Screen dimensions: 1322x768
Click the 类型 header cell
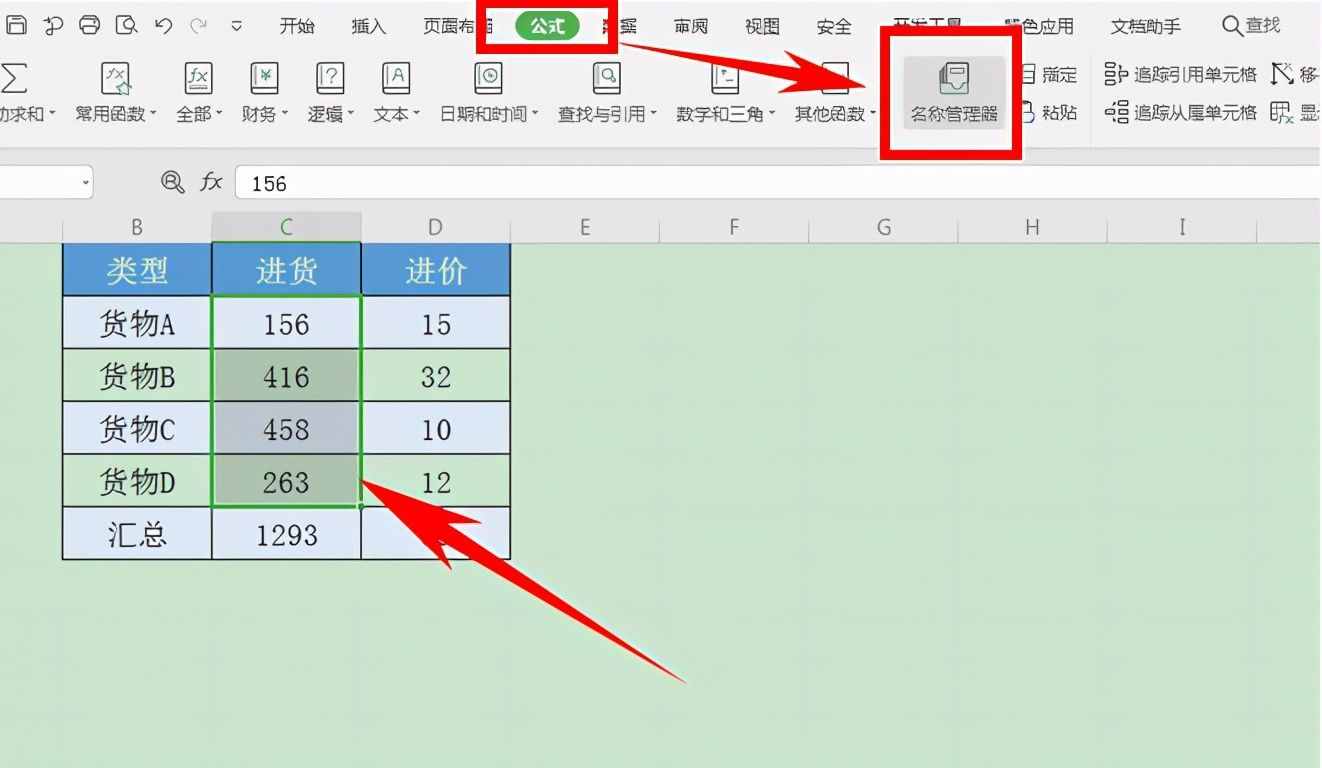(137, 269)
